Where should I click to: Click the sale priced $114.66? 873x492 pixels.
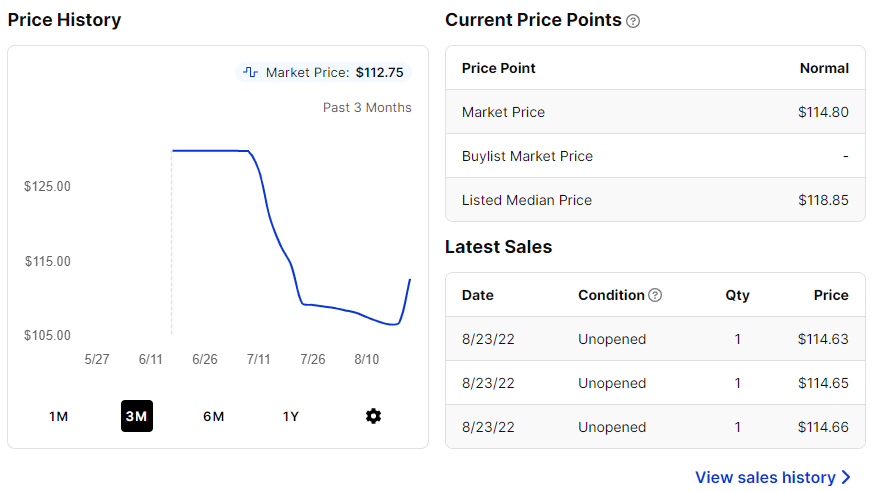click(655, 427)
